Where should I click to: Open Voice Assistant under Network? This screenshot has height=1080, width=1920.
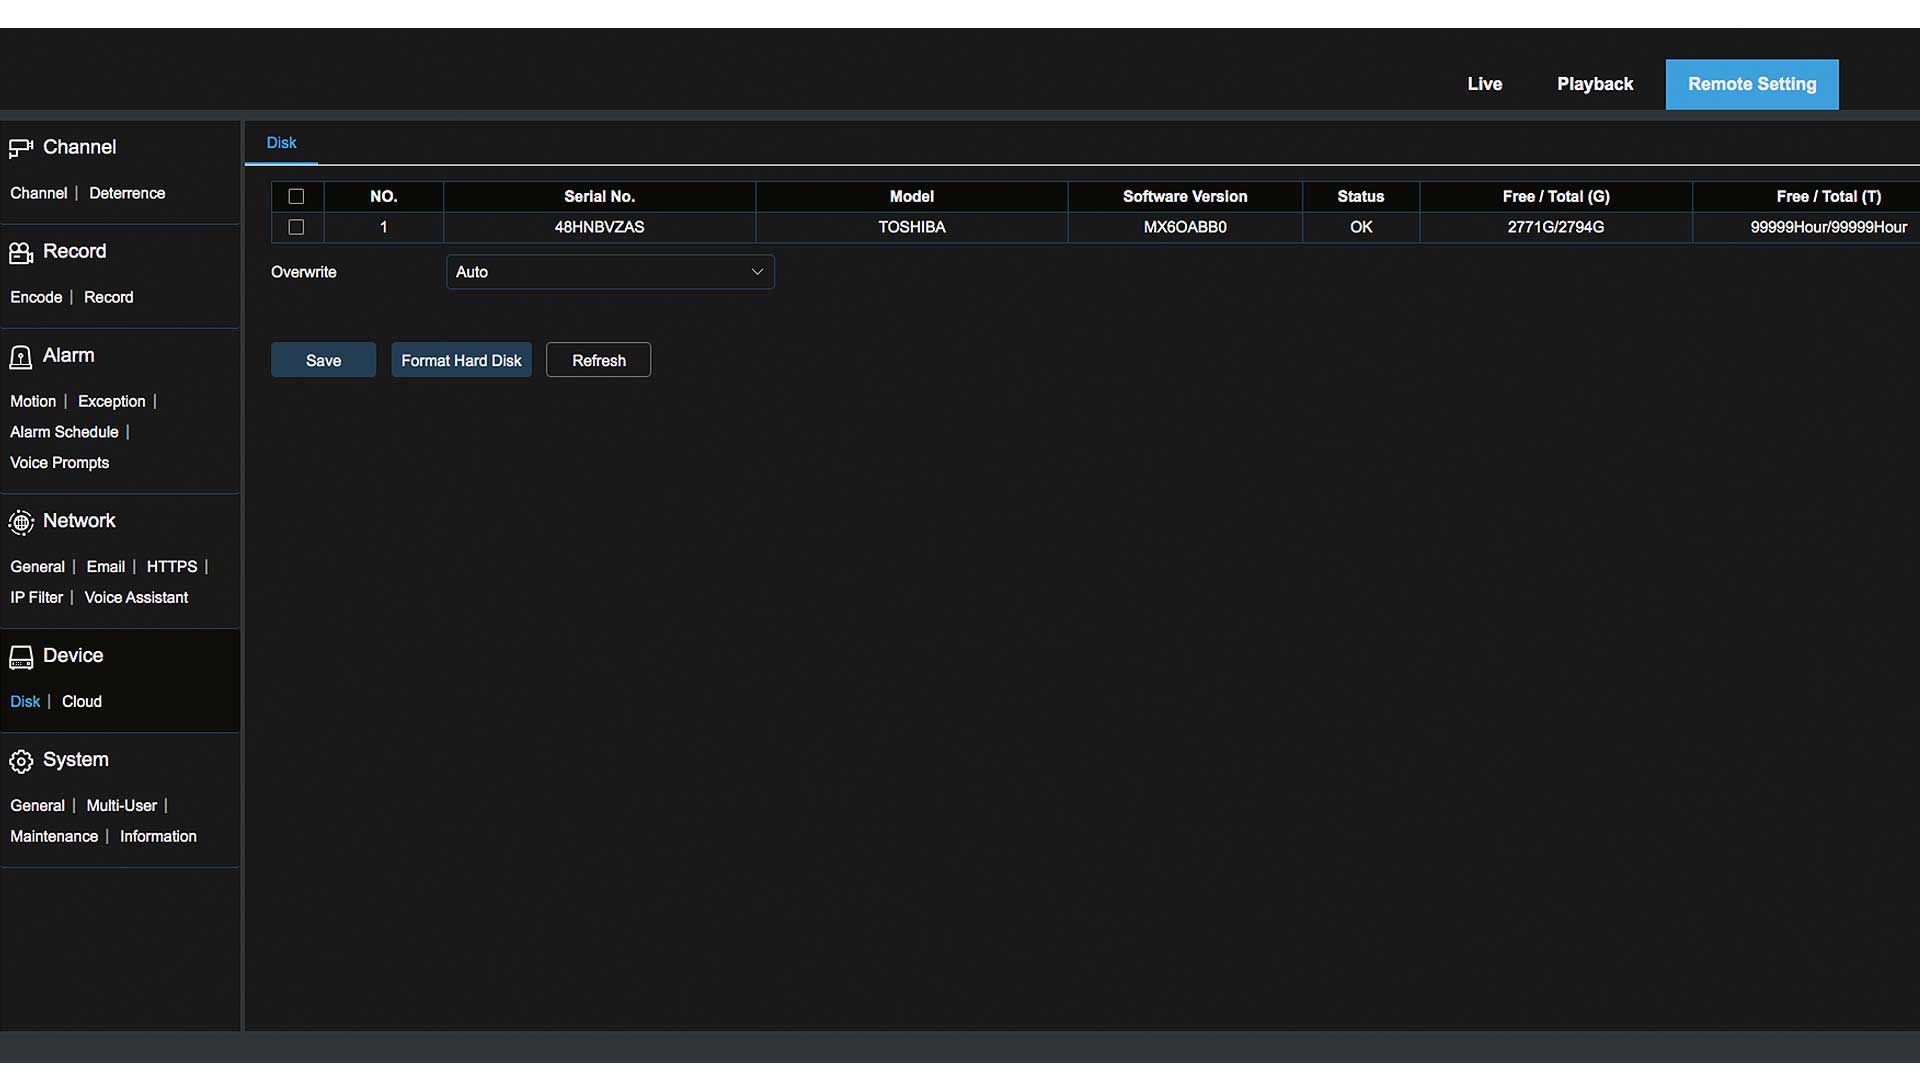(136, 598)
